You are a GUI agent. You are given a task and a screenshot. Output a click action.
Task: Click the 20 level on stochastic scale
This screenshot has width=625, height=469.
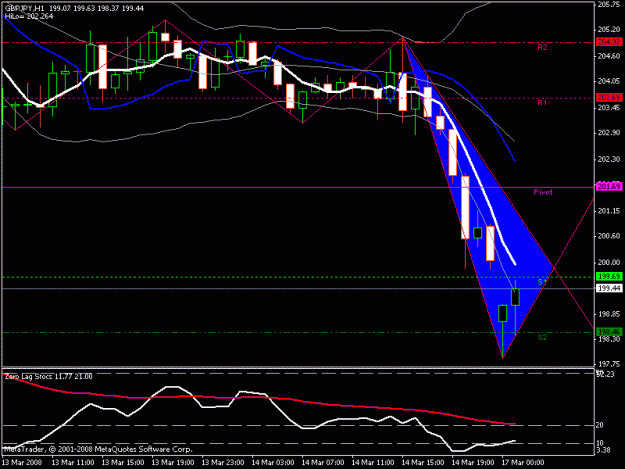(599, 425)
